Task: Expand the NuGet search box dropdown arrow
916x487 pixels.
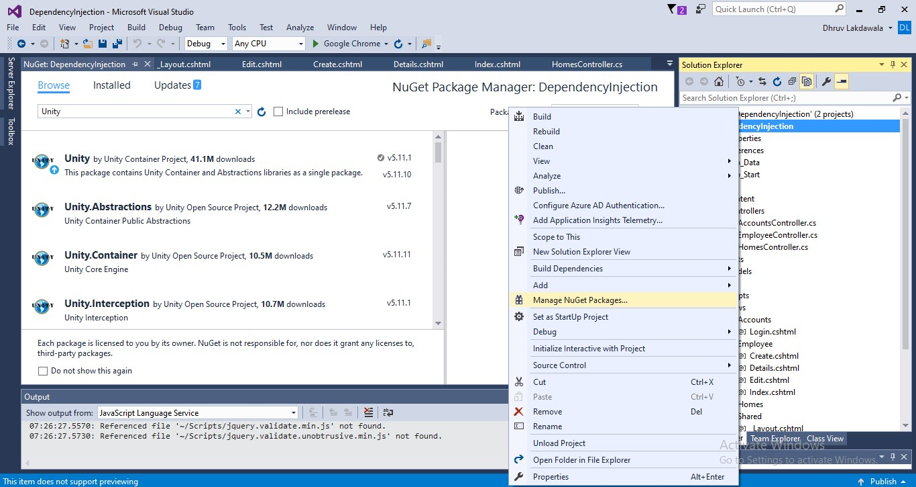Action: (248, 112)
